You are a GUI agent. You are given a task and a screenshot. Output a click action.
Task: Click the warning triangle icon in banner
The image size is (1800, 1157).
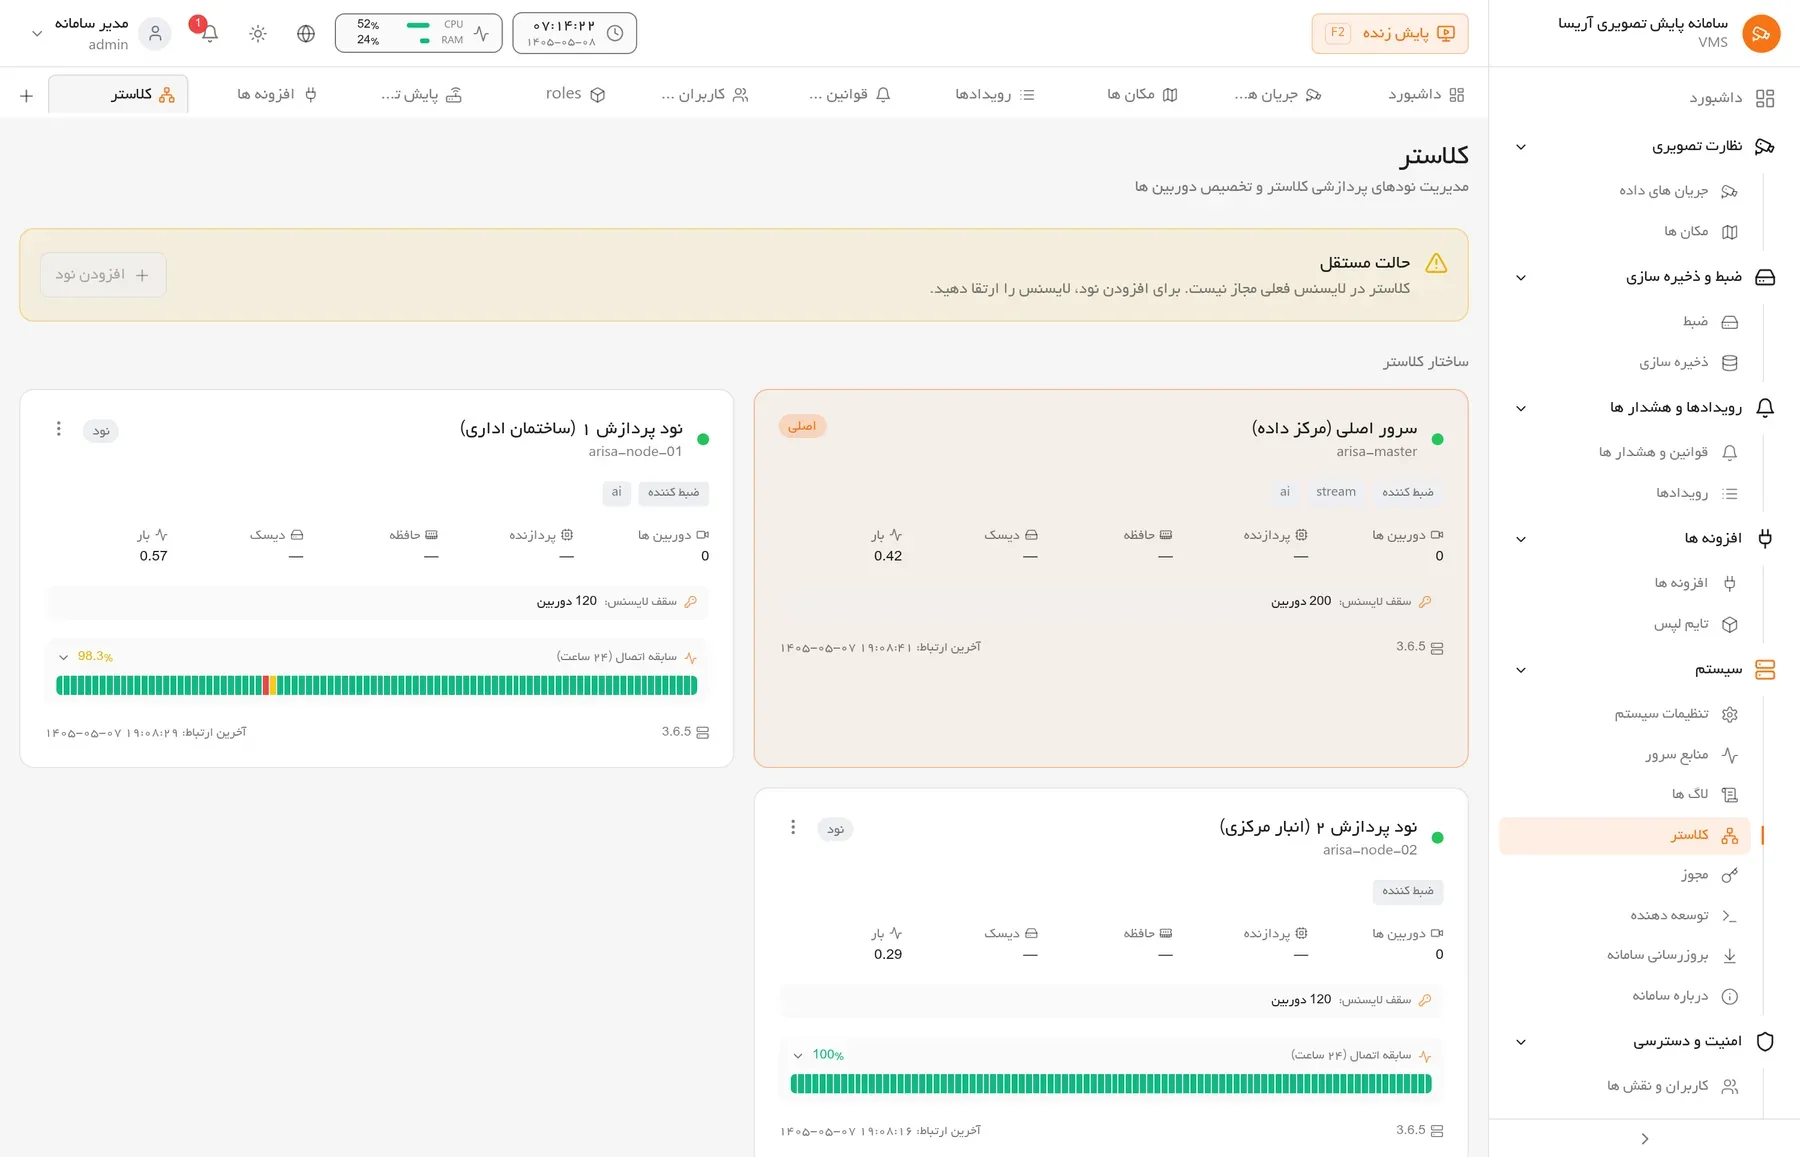[x=1436, y=263]
